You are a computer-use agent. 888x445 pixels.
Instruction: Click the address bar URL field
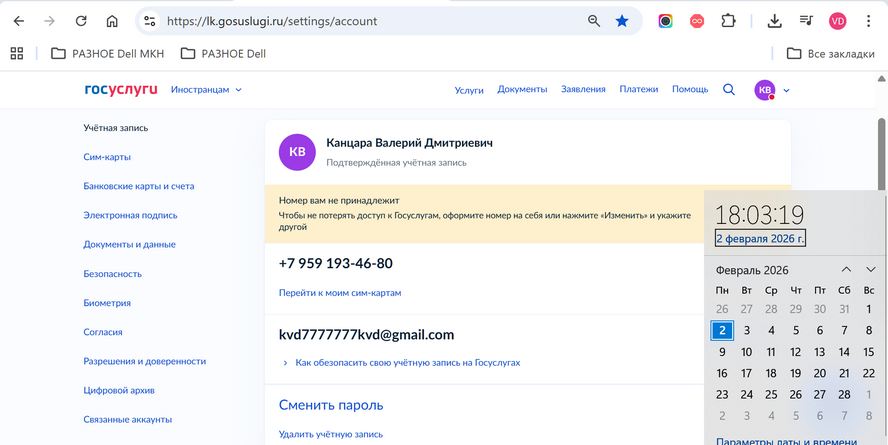click(x=374, y=22)
